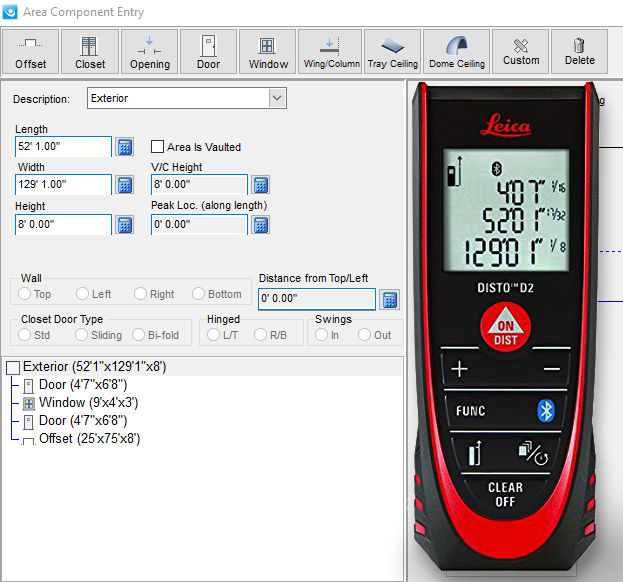Select Swings Out option
The width and height of the screenshot is (623, 582).
[364, 335]
